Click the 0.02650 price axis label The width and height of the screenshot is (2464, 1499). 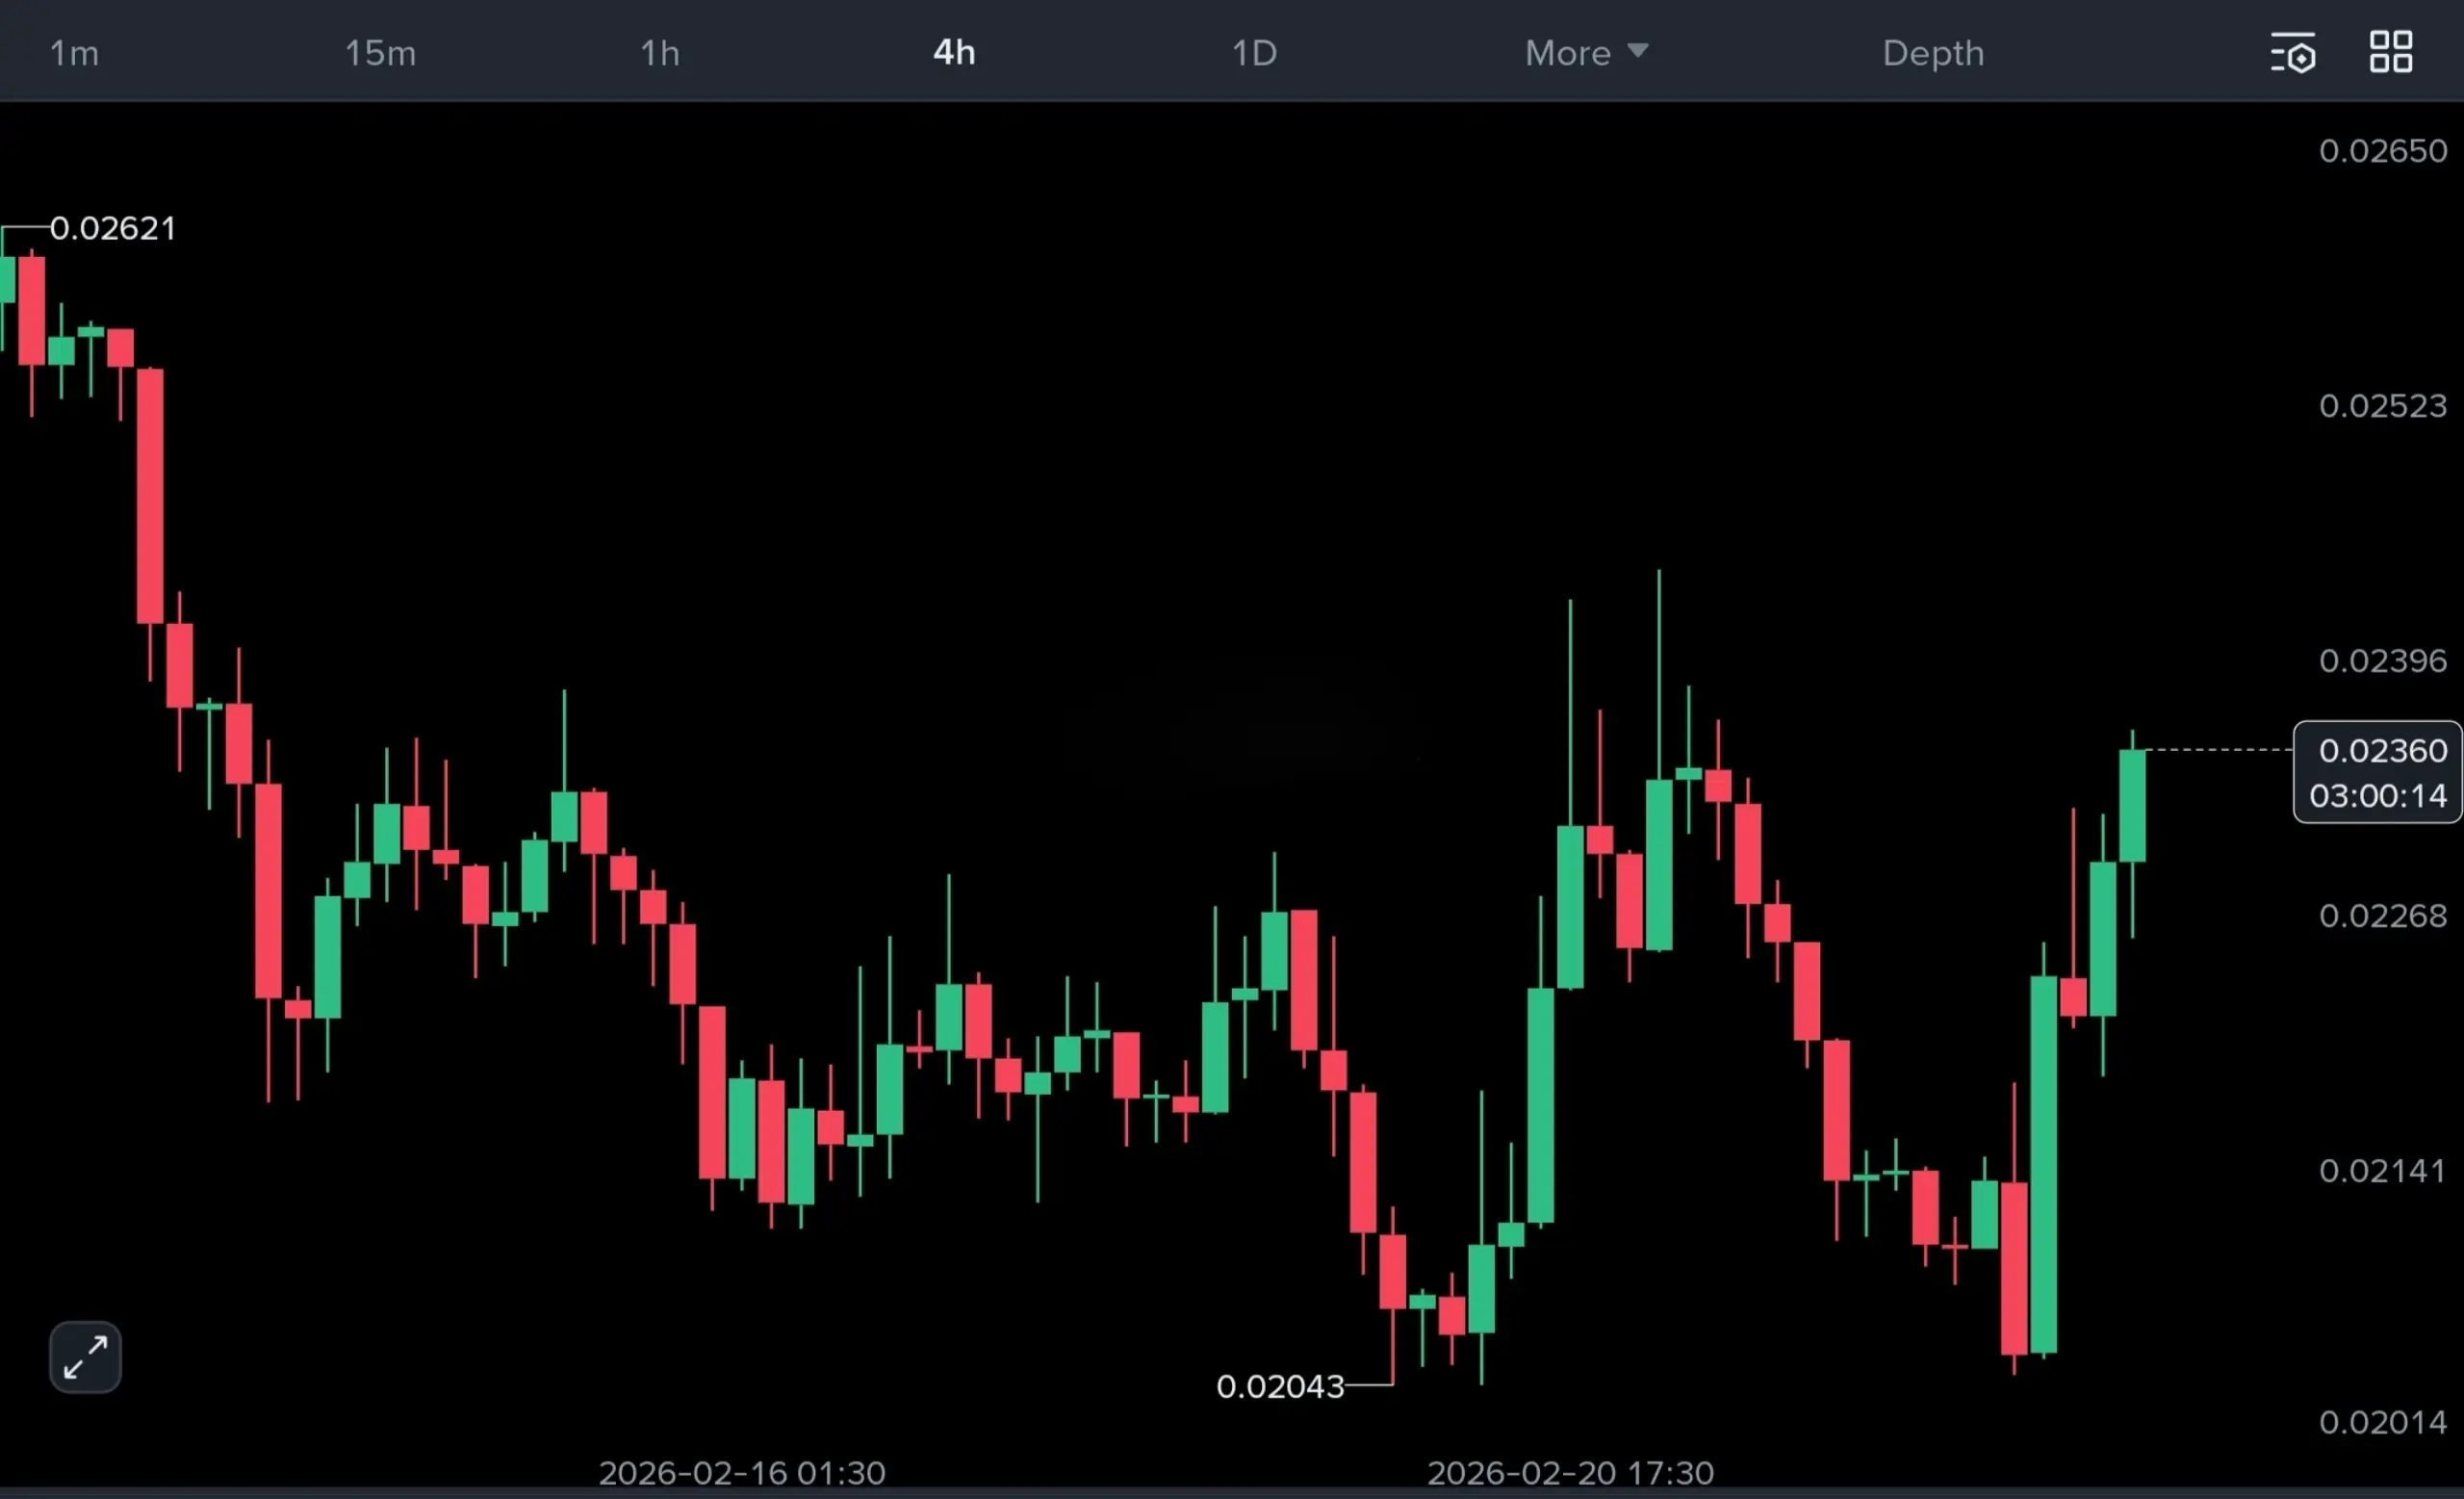(x=2383, y=151)
